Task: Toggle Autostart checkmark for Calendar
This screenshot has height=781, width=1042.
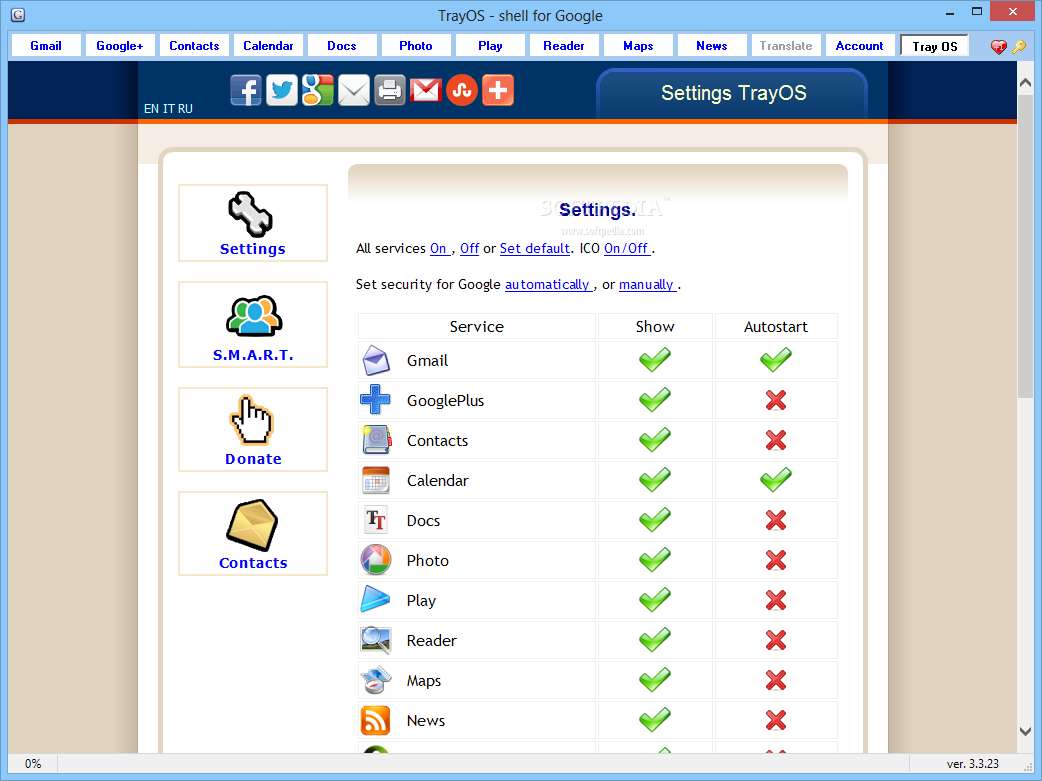Action: (776, 479)
